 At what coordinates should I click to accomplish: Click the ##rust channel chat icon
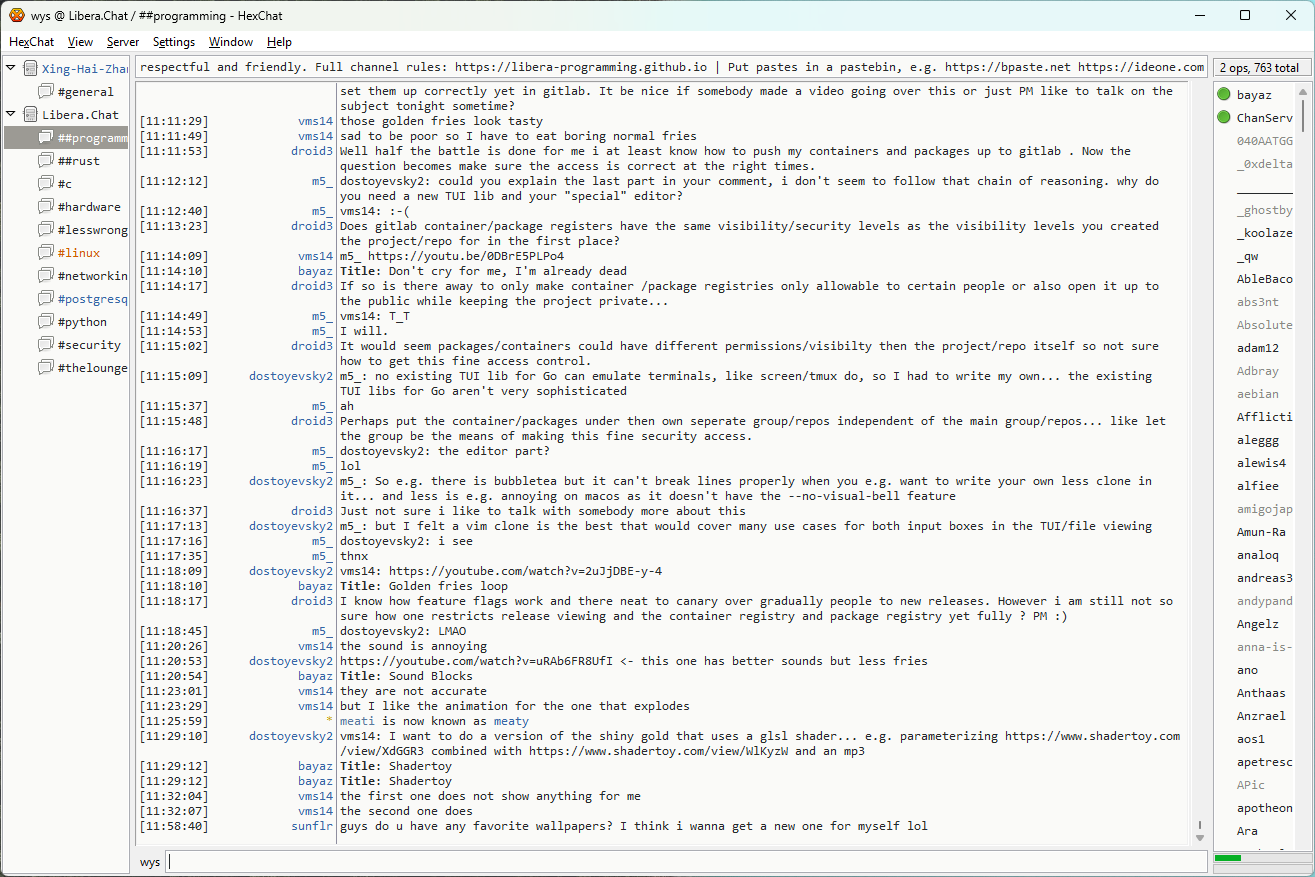(x=46, y=161)
